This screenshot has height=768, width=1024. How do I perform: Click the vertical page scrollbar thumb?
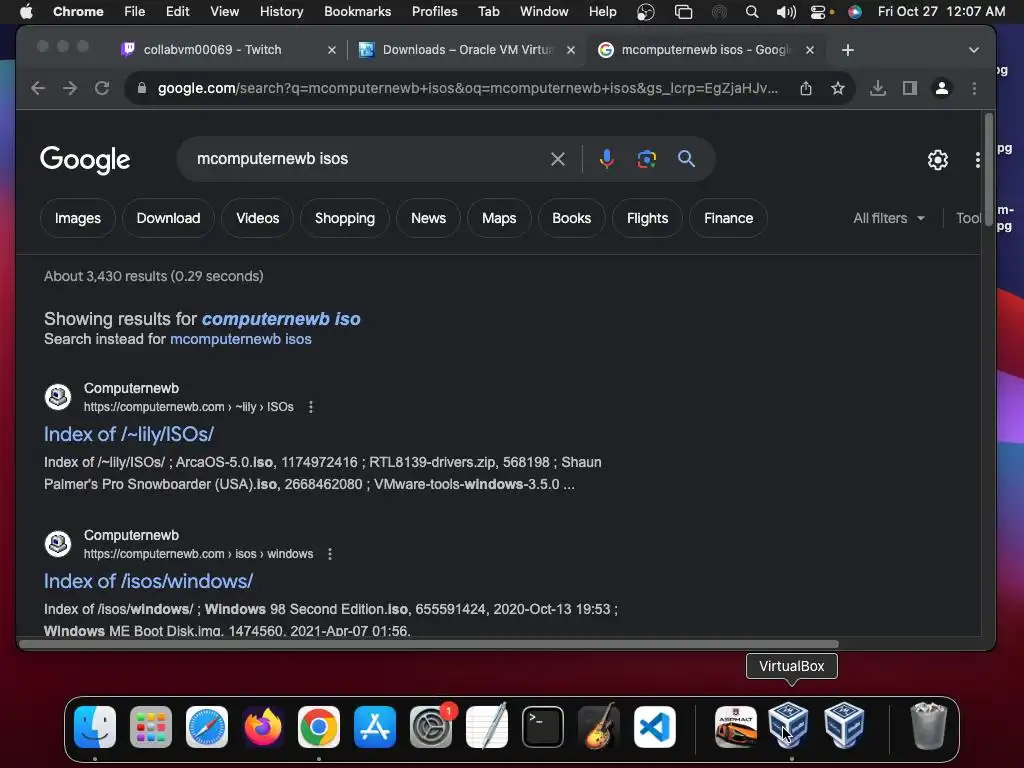tap(989, 171)
